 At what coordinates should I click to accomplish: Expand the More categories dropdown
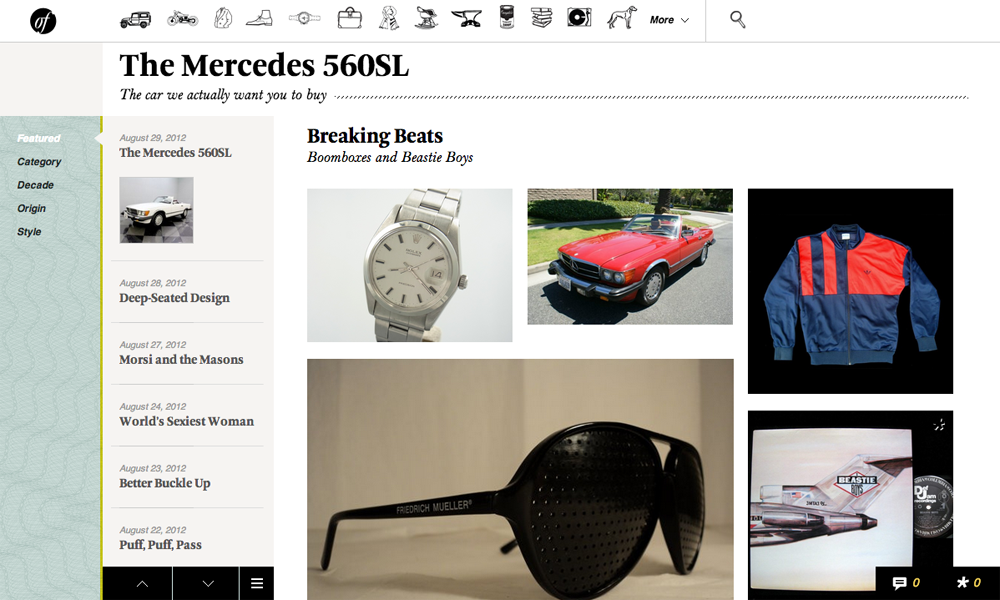pyautogui.click(x=669, y=20)
